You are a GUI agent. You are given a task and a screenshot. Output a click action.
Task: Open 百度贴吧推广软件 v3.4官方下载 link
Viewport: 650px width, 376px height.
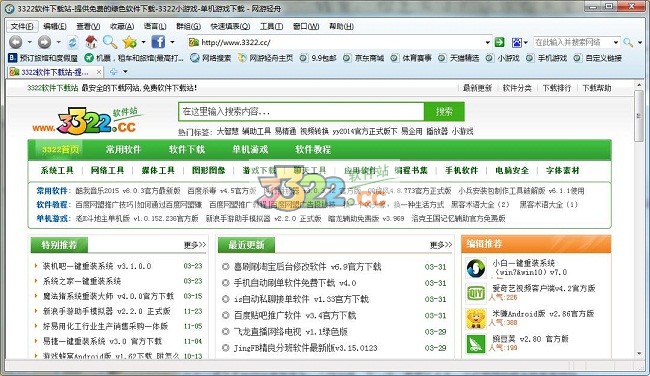tap(295, 315)
